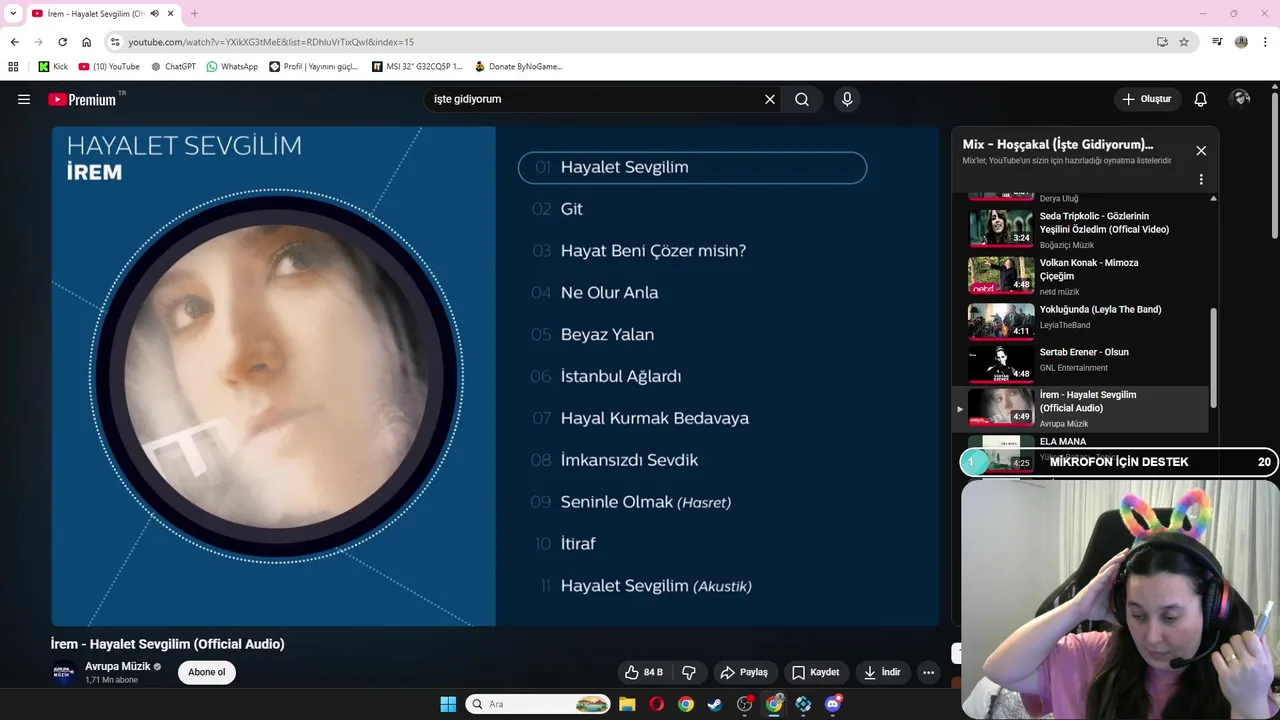The width and height of the screenshot is (1280, 720).
Task: Open OBS Studio from taskbar
Action: tap(744, 704)
